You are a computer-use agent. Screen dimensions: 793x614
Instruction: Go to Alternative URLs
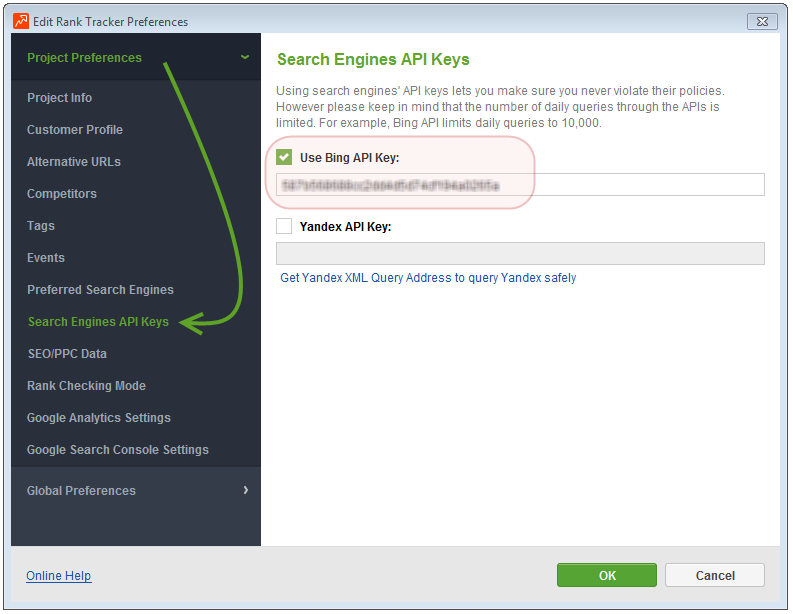(x=74, y=162)
